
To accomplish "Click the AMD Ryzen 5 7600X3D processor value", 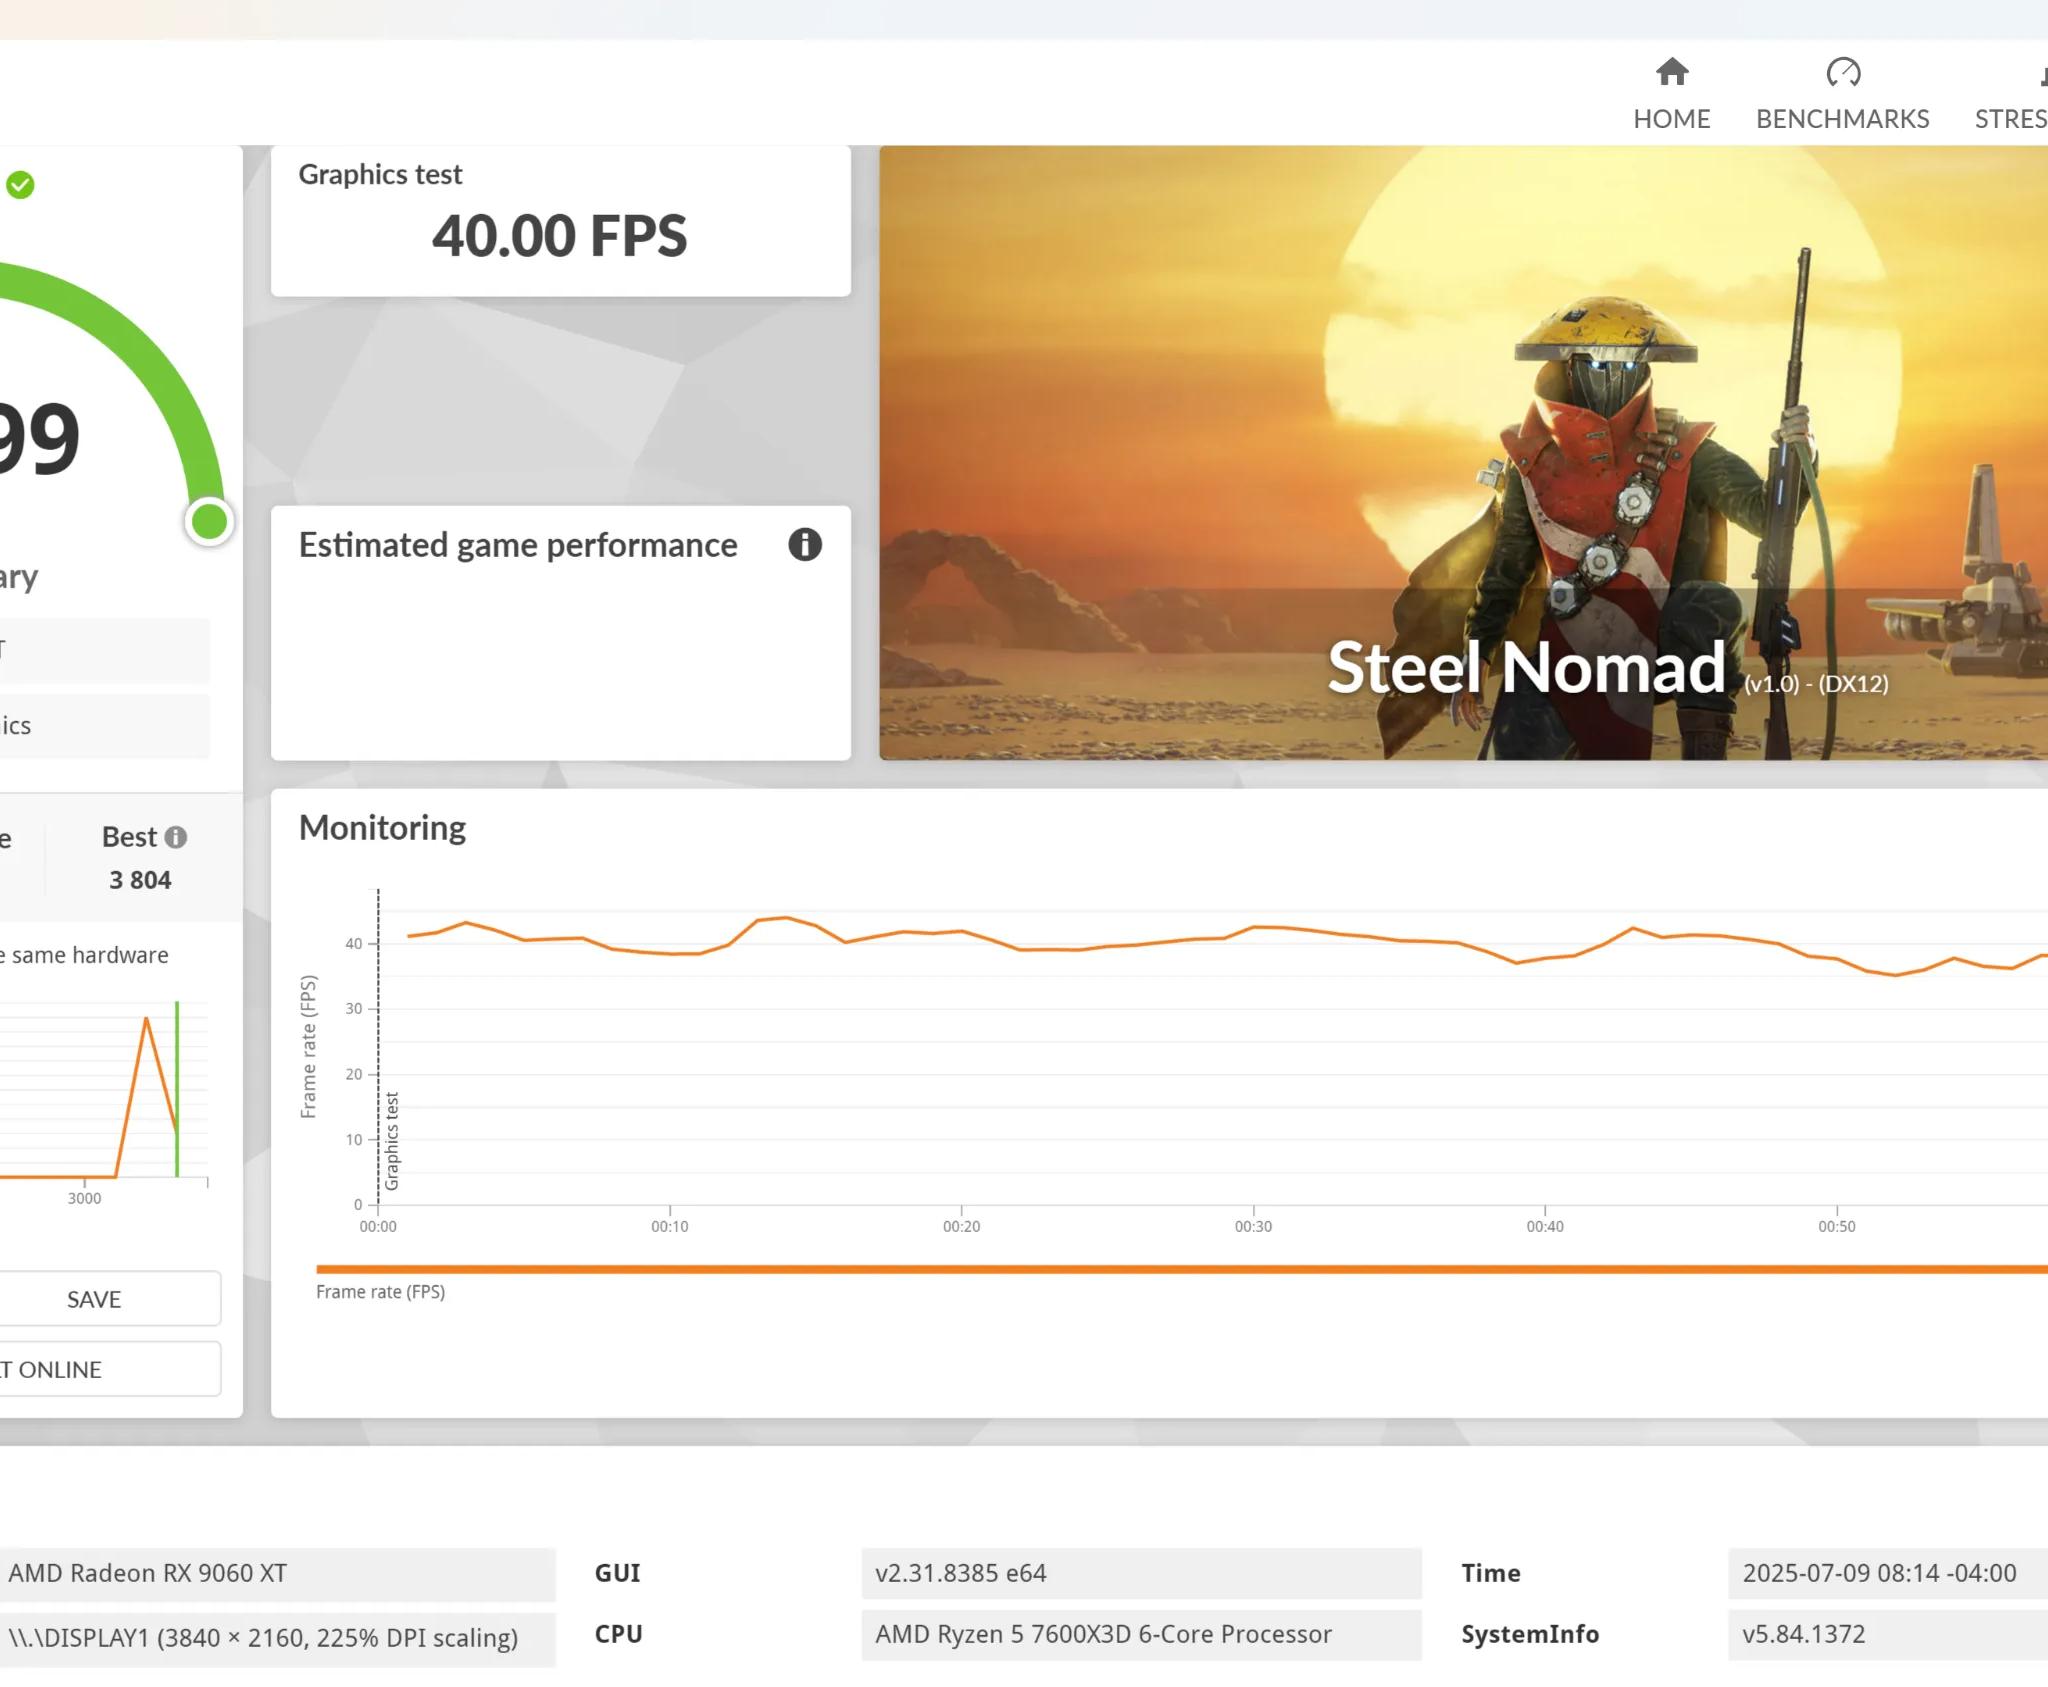I will point(1141,1634).
